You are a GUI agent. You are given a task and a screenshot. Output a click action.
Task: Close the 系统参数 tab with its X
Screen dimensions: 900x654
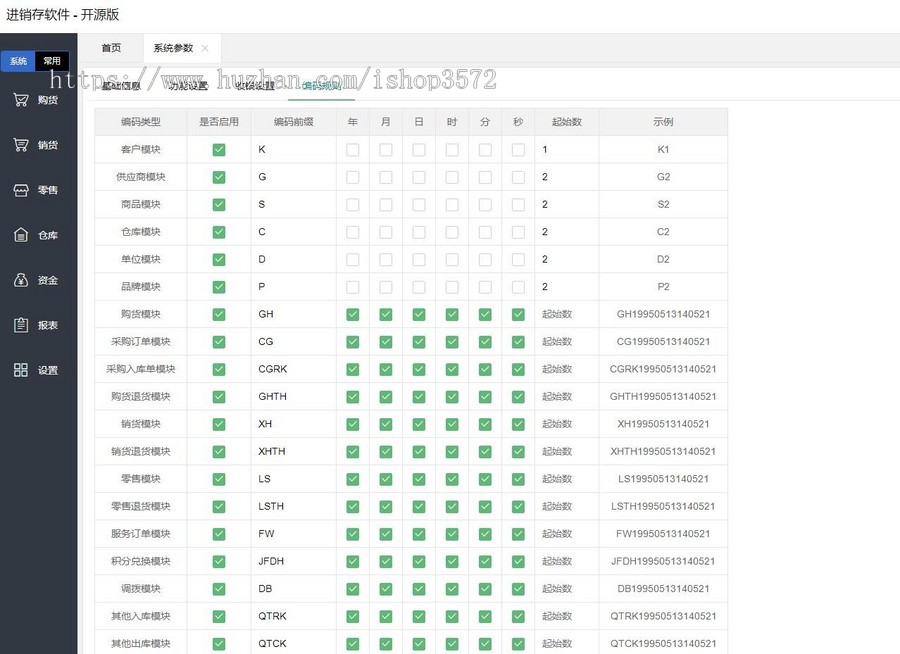pos(205,48)
